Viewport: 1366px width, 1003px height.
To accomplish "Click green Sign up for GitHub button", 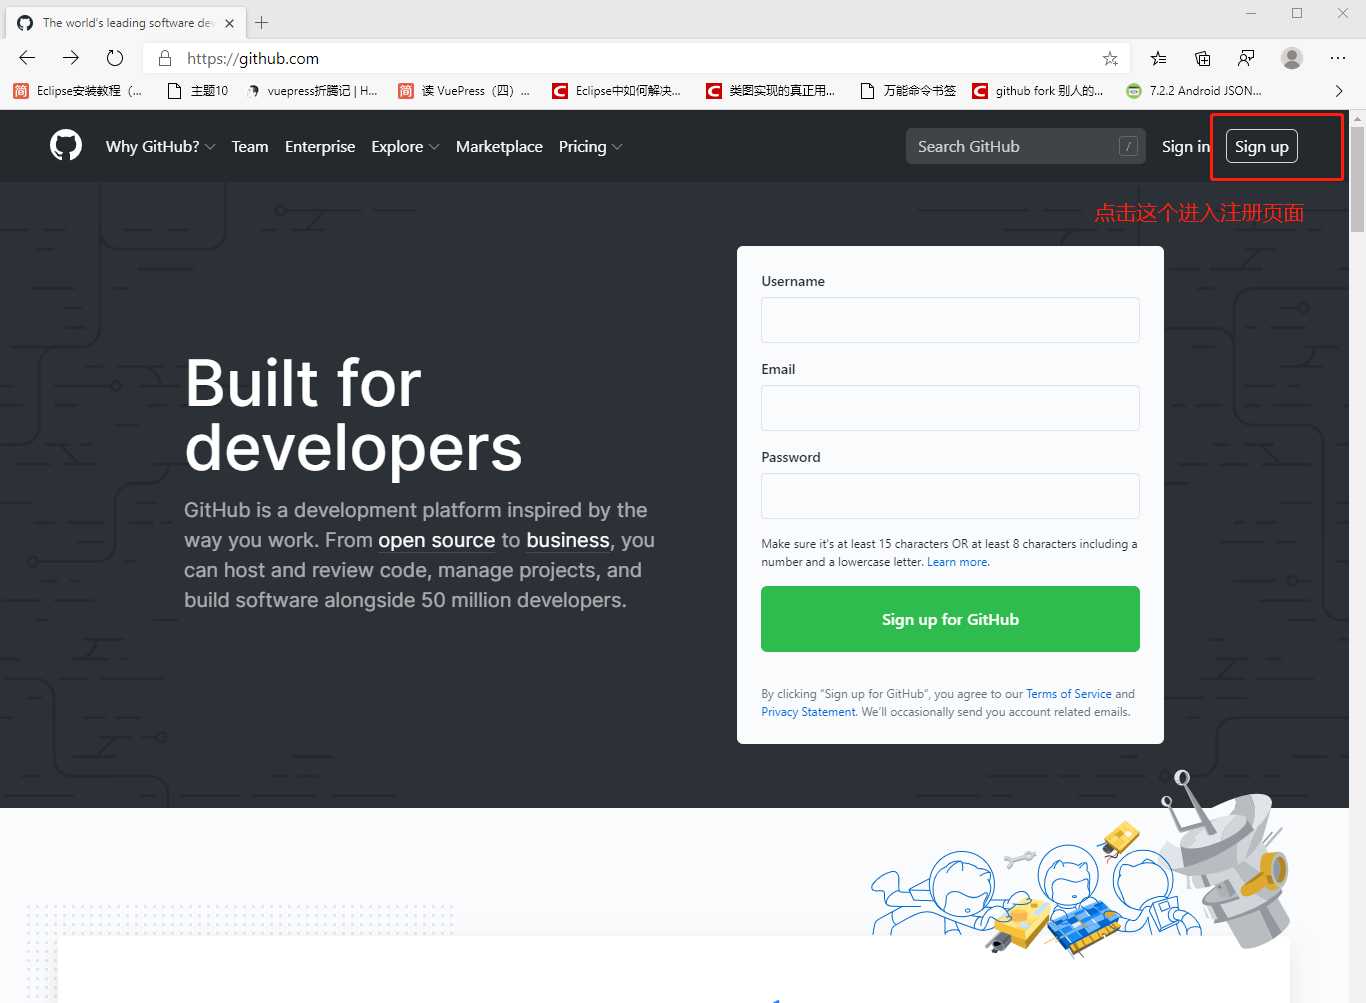I will (x=950, y=619).
